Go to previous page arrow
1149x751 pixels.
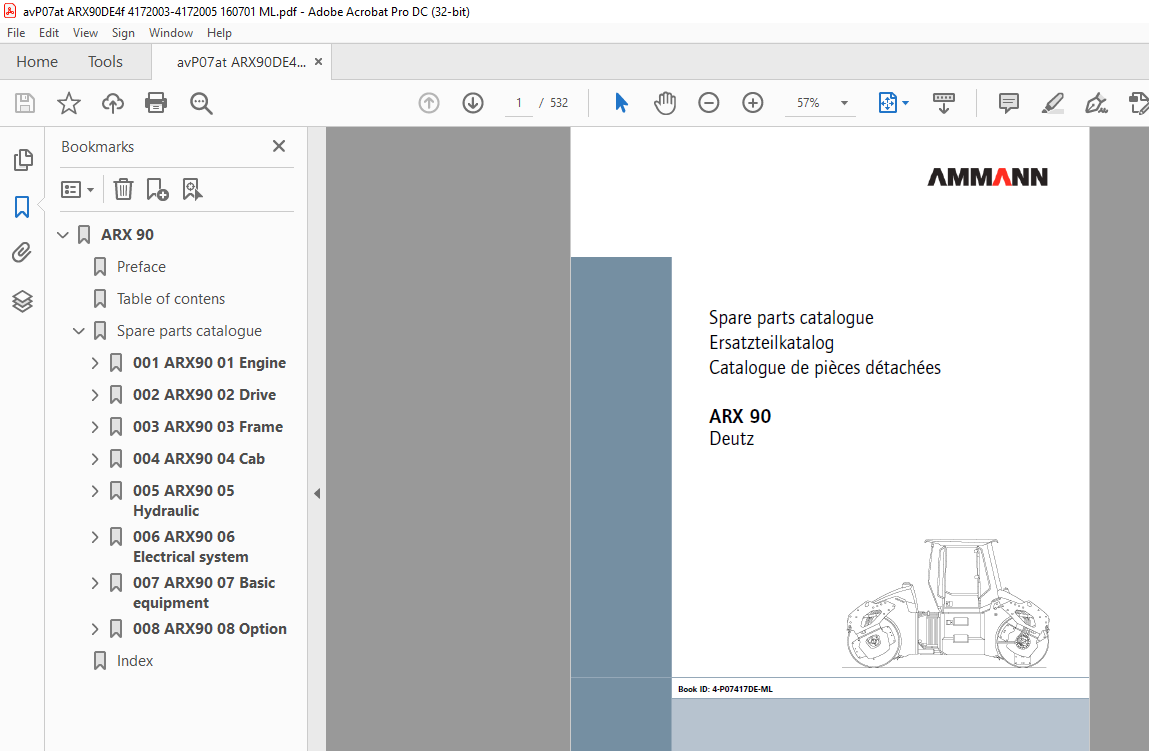429,103
